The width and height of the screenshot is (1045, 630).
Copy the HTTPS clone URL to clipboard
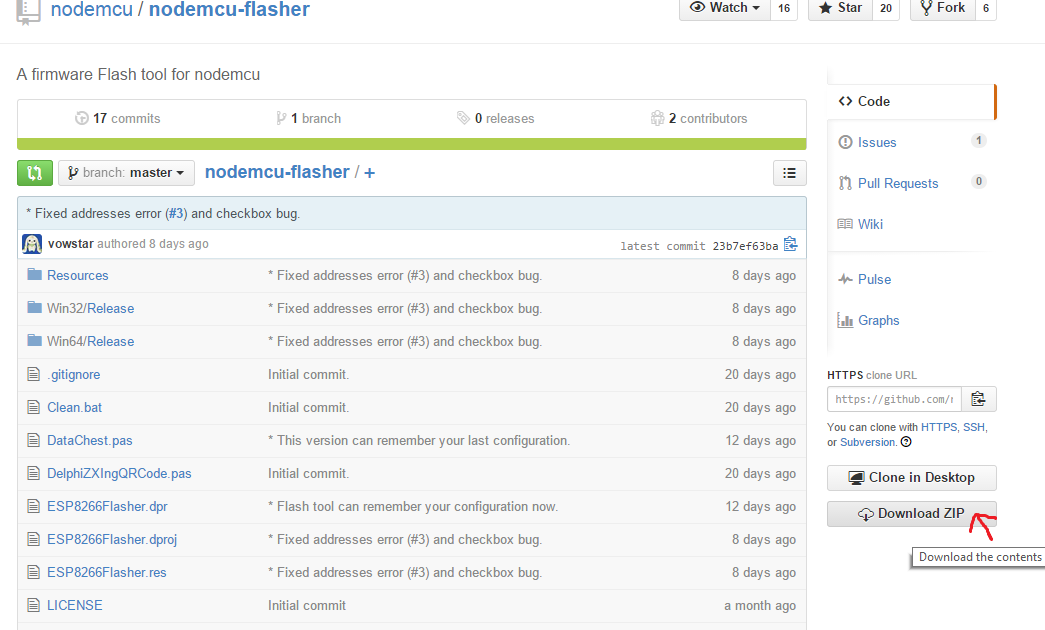click(978, 399)
